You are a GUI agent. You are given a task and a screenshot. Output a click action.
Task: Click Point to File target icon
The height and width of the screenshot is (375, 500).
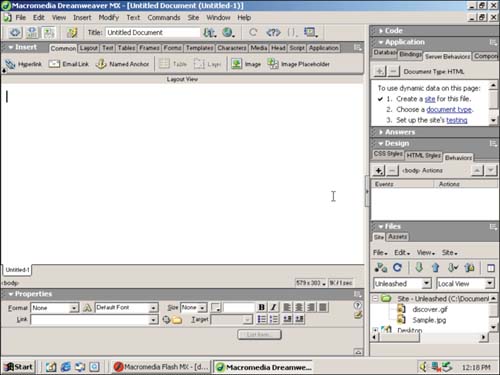tap(166, 320)
